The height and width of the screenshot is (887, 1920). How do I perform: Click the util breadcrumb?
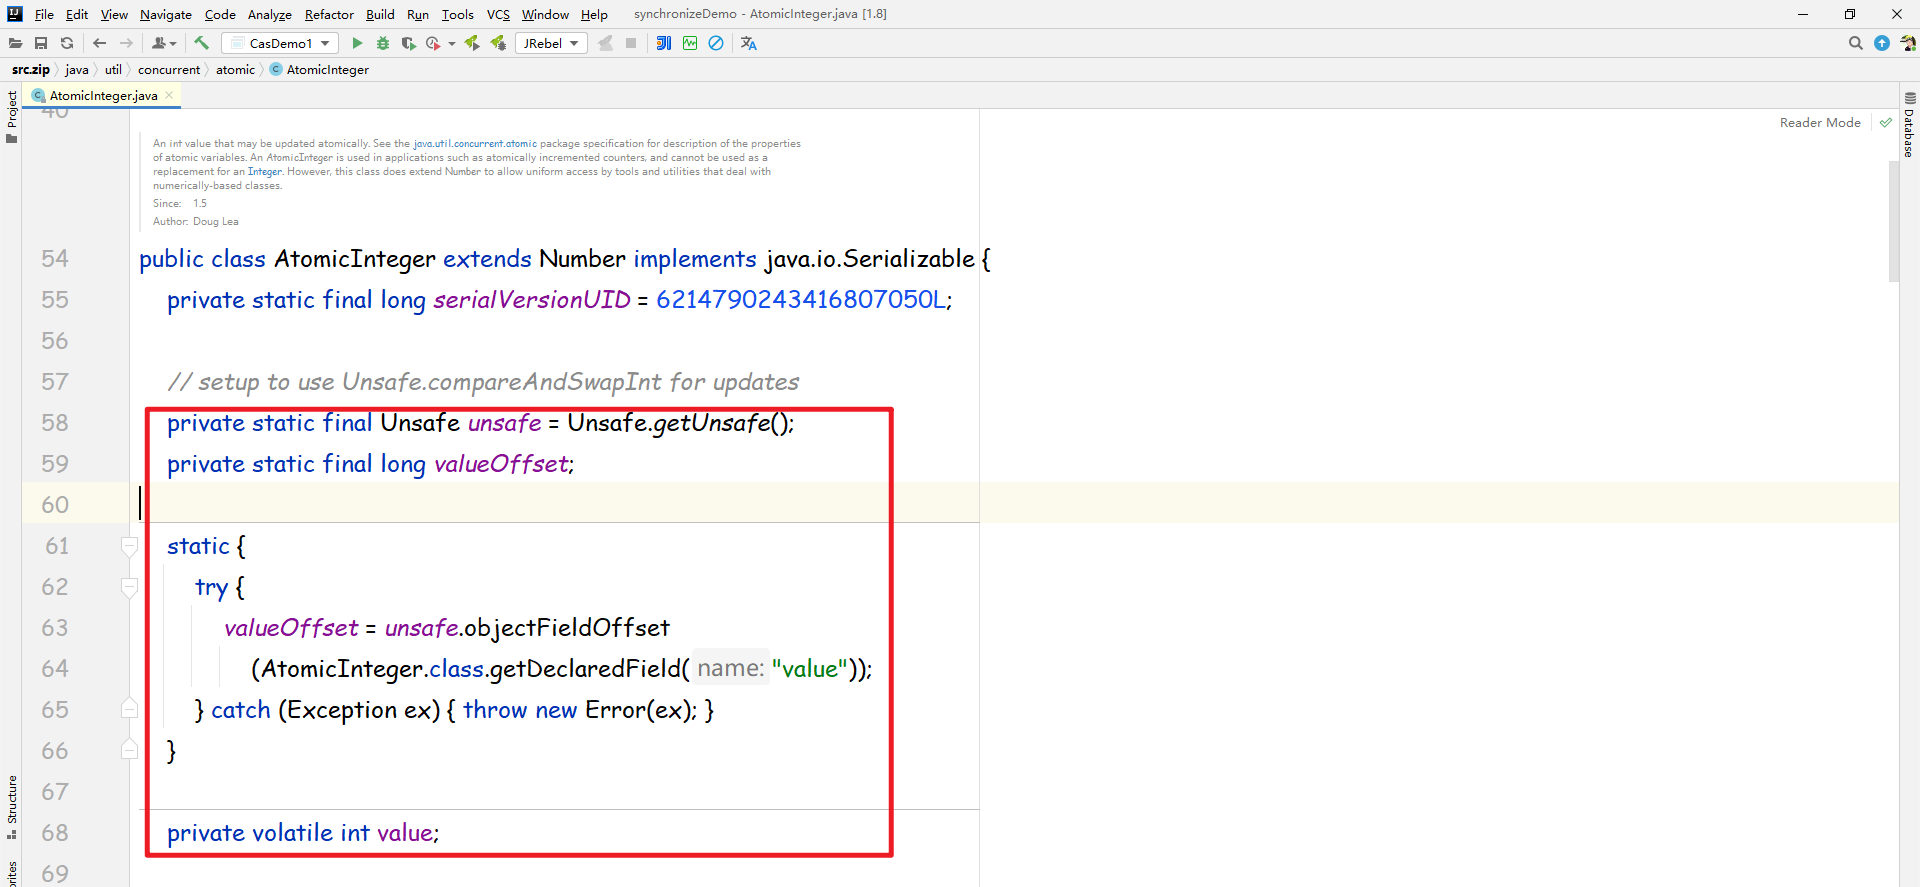113,70
